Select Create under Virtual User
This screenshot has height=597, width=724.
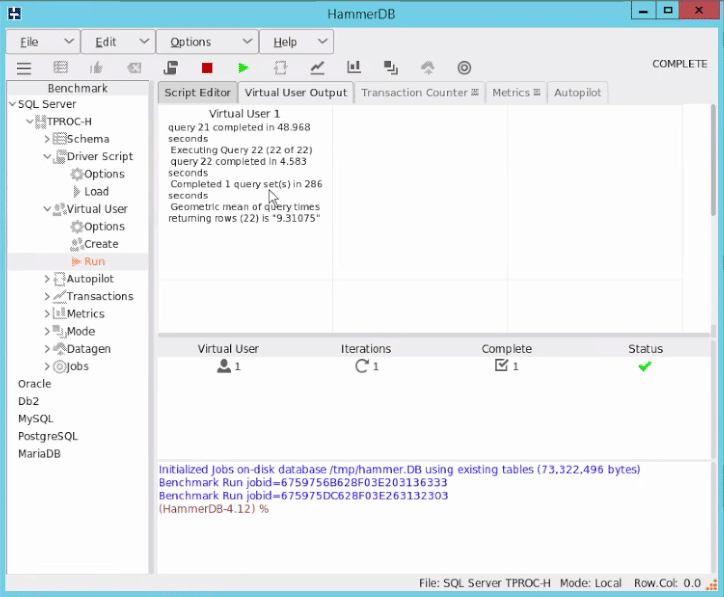(101, 244)
